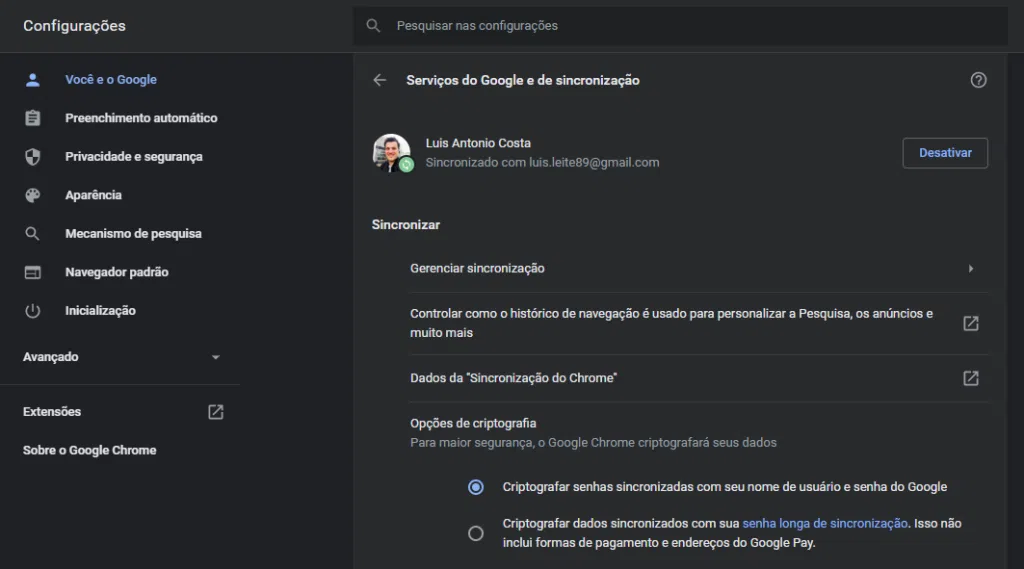Follow the senha longa de sincronização link

point(825,524)
